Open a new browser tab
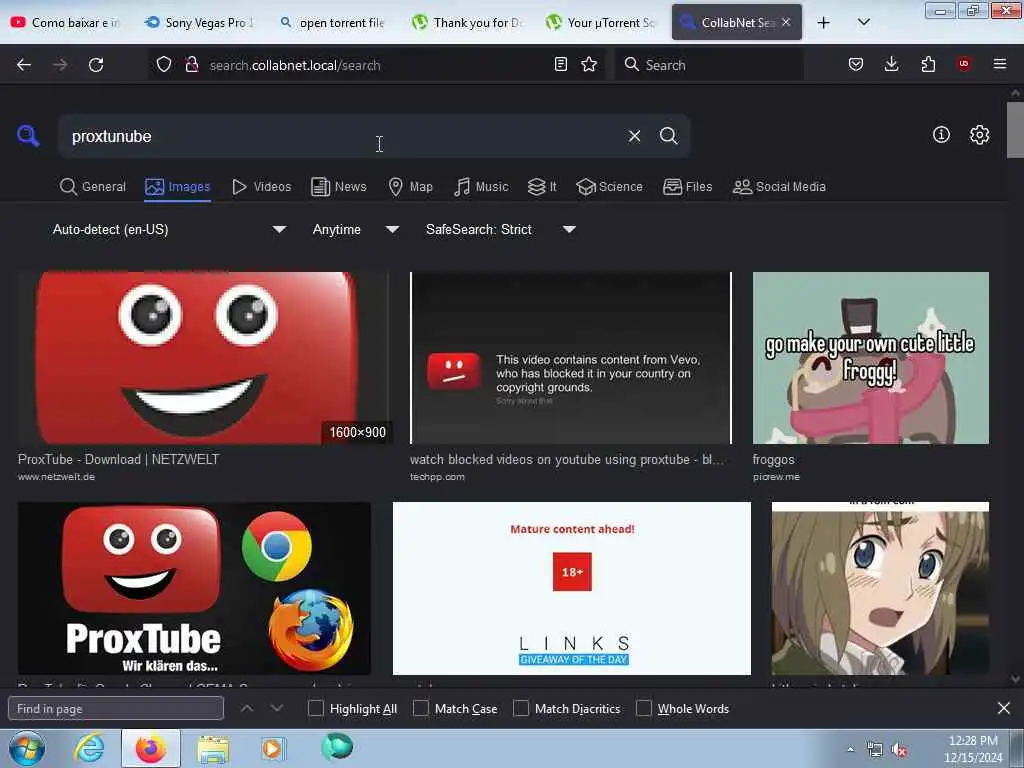 pos(824,23)
